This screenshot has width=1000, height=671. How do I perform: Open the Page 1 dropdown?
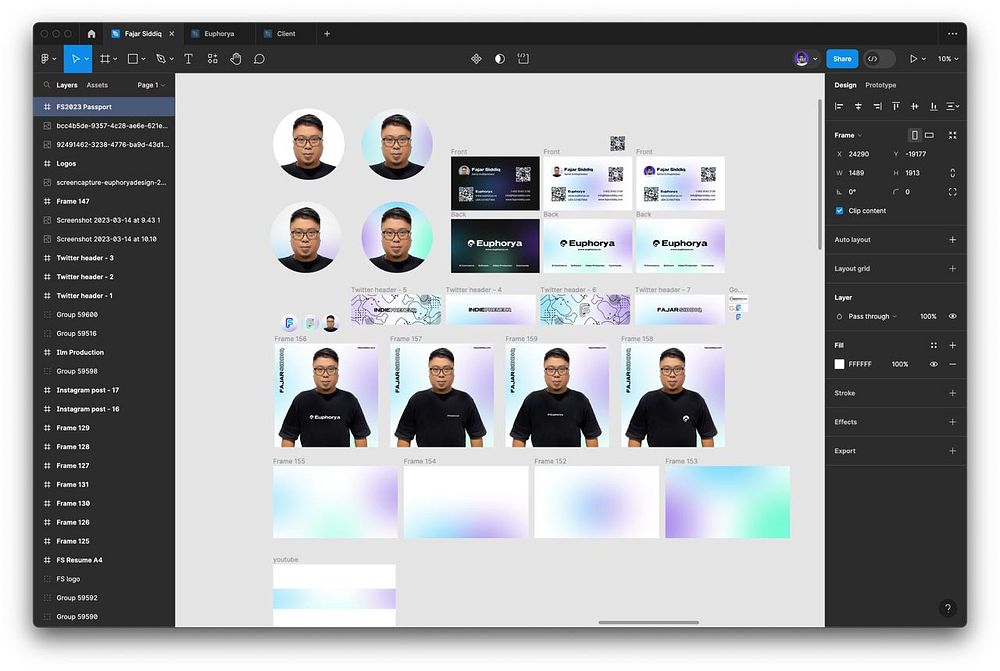[x=151, y=85]
